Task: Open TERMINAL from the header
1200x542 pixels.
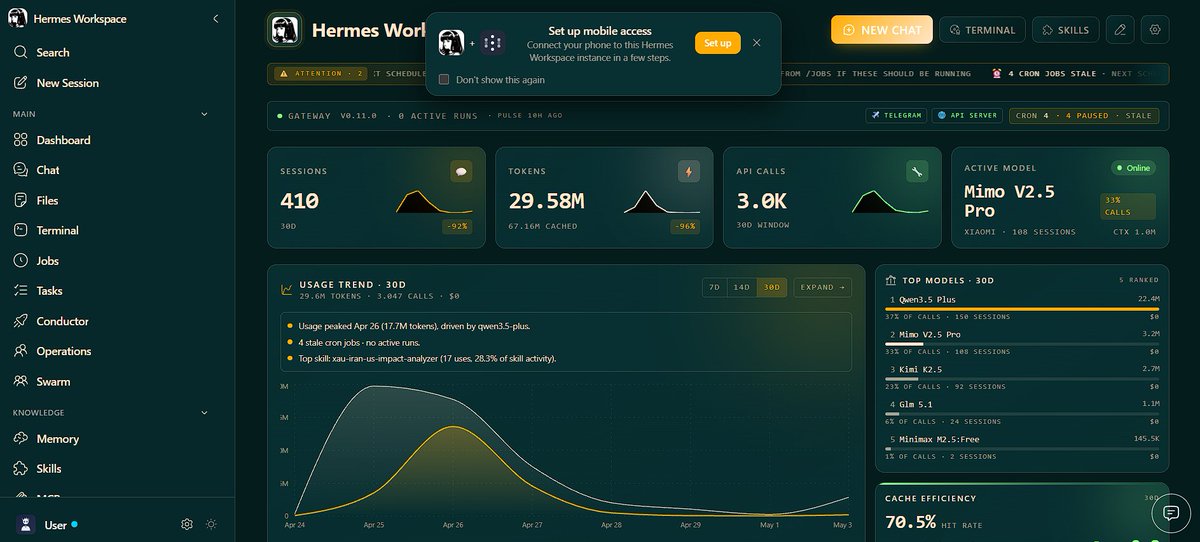Action: pos(983,30)
